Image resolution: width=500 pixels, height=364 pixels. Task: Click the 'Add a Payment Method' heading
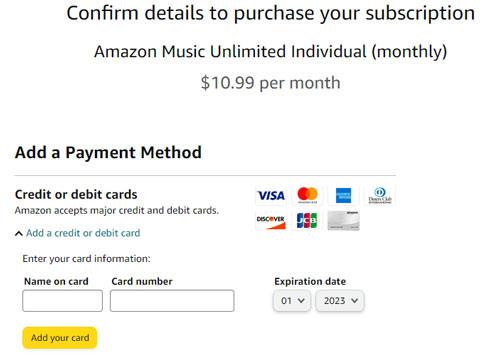point(108,153)
